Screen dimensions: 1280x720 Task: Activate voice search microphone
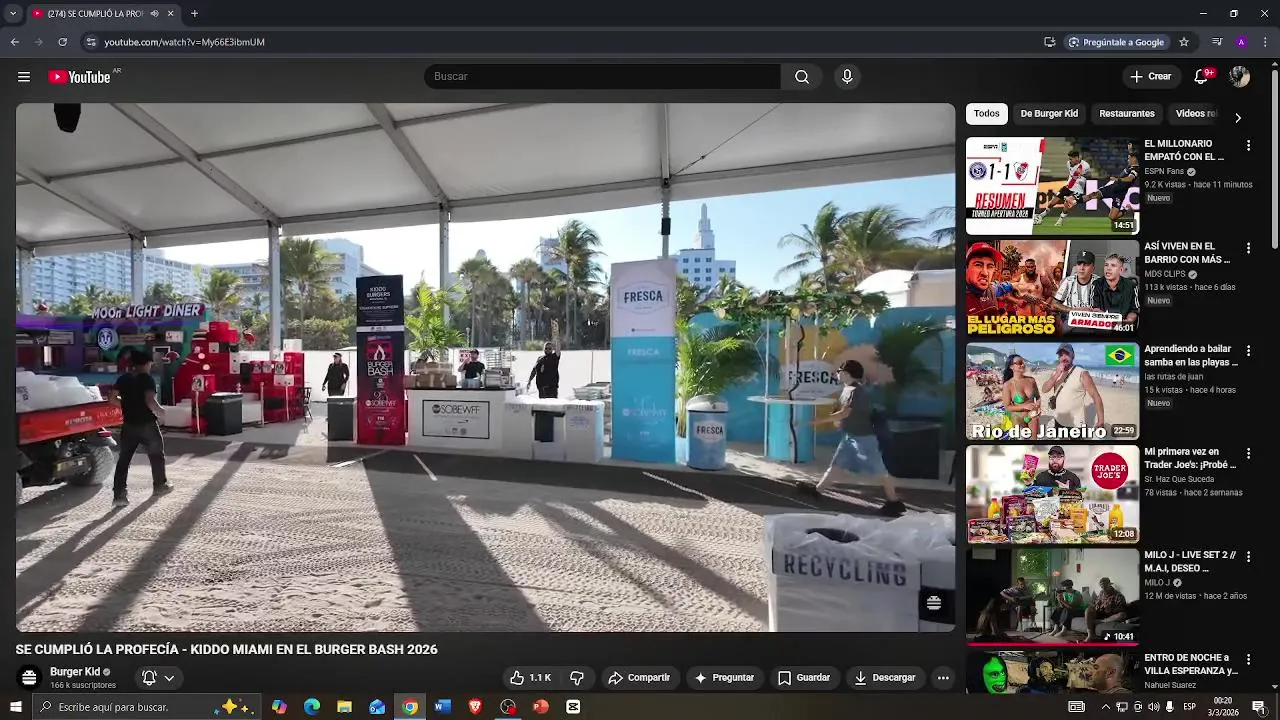point(847,77)
